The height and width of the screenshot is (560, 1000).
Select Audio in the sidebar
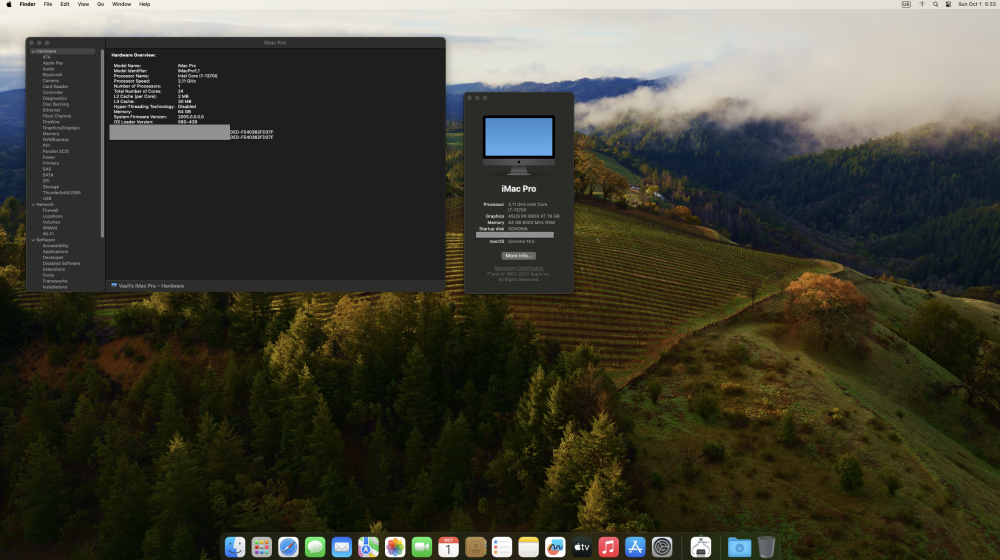pyautogui.click(x=48, y=69)
